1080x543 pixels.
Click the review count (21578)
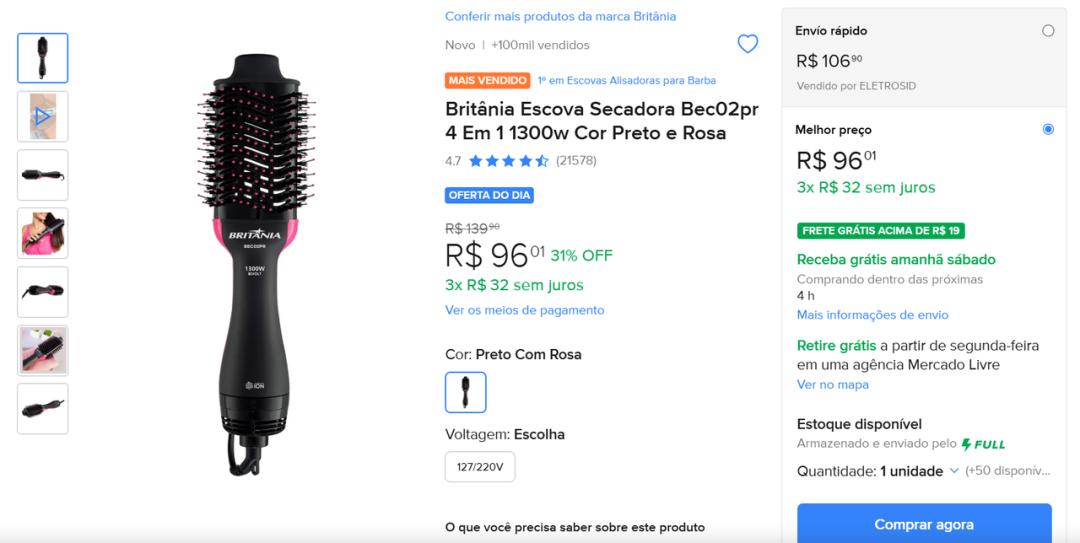coord(576,161)
